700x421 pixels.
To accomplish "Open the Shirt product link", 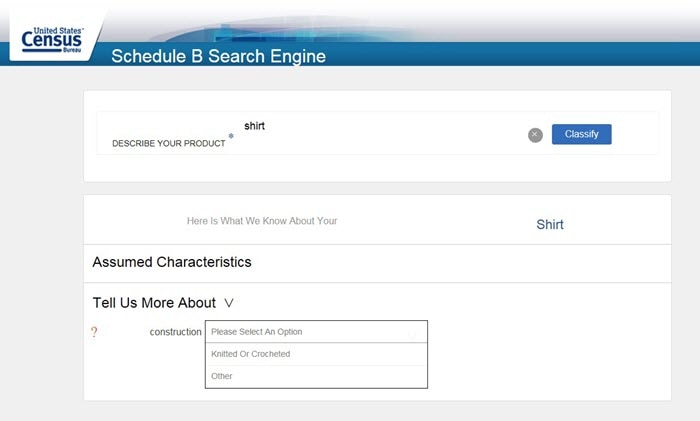I will (550, 224).
